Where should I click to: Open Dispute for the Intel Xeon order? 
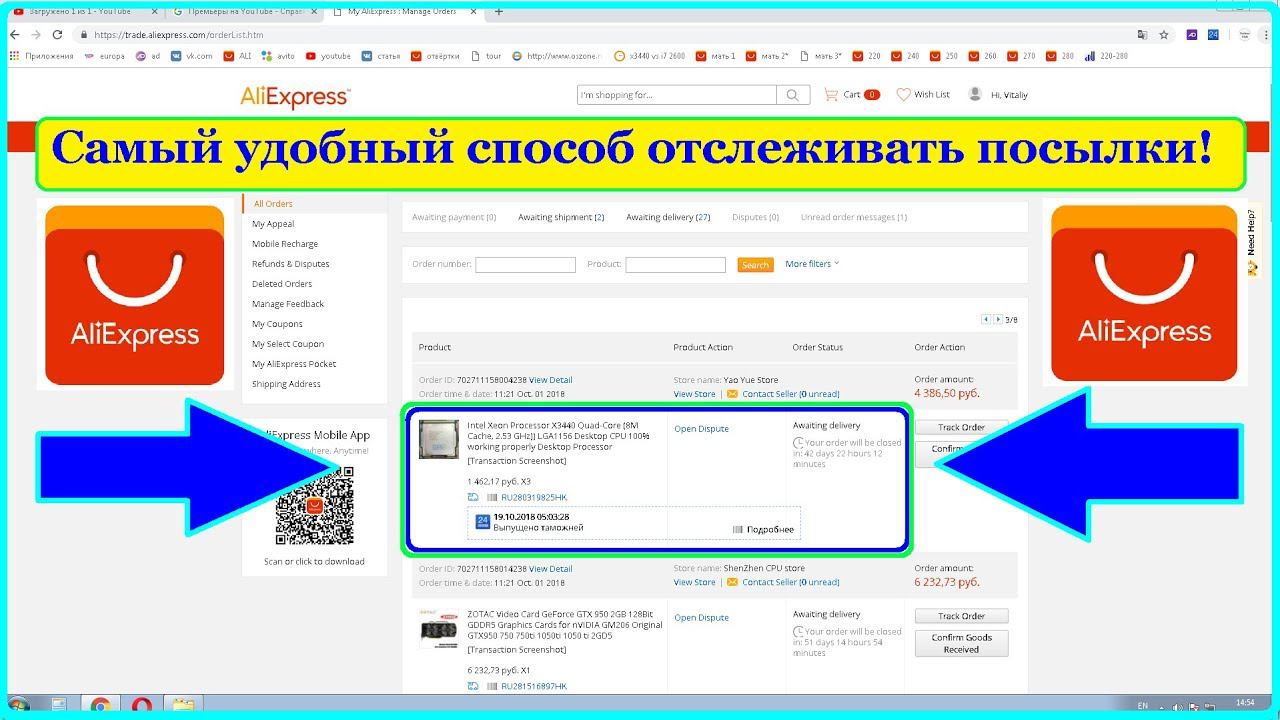(x=701, y=429)
